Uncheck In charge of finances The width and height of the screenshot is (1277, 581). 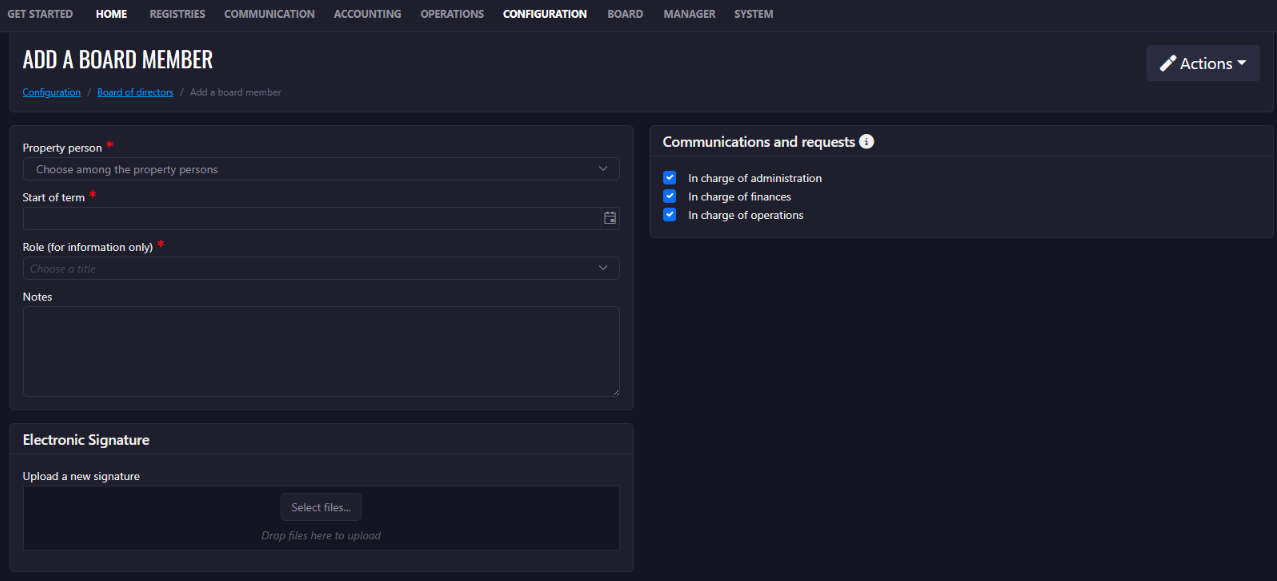tap(670, 196)
